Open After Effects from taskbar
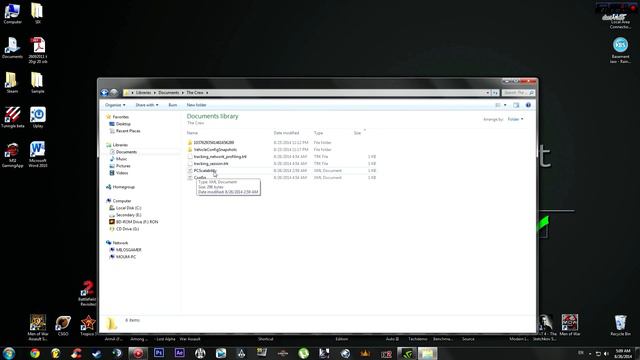This screenshot has height=360, width=640. tap(179, 353)
